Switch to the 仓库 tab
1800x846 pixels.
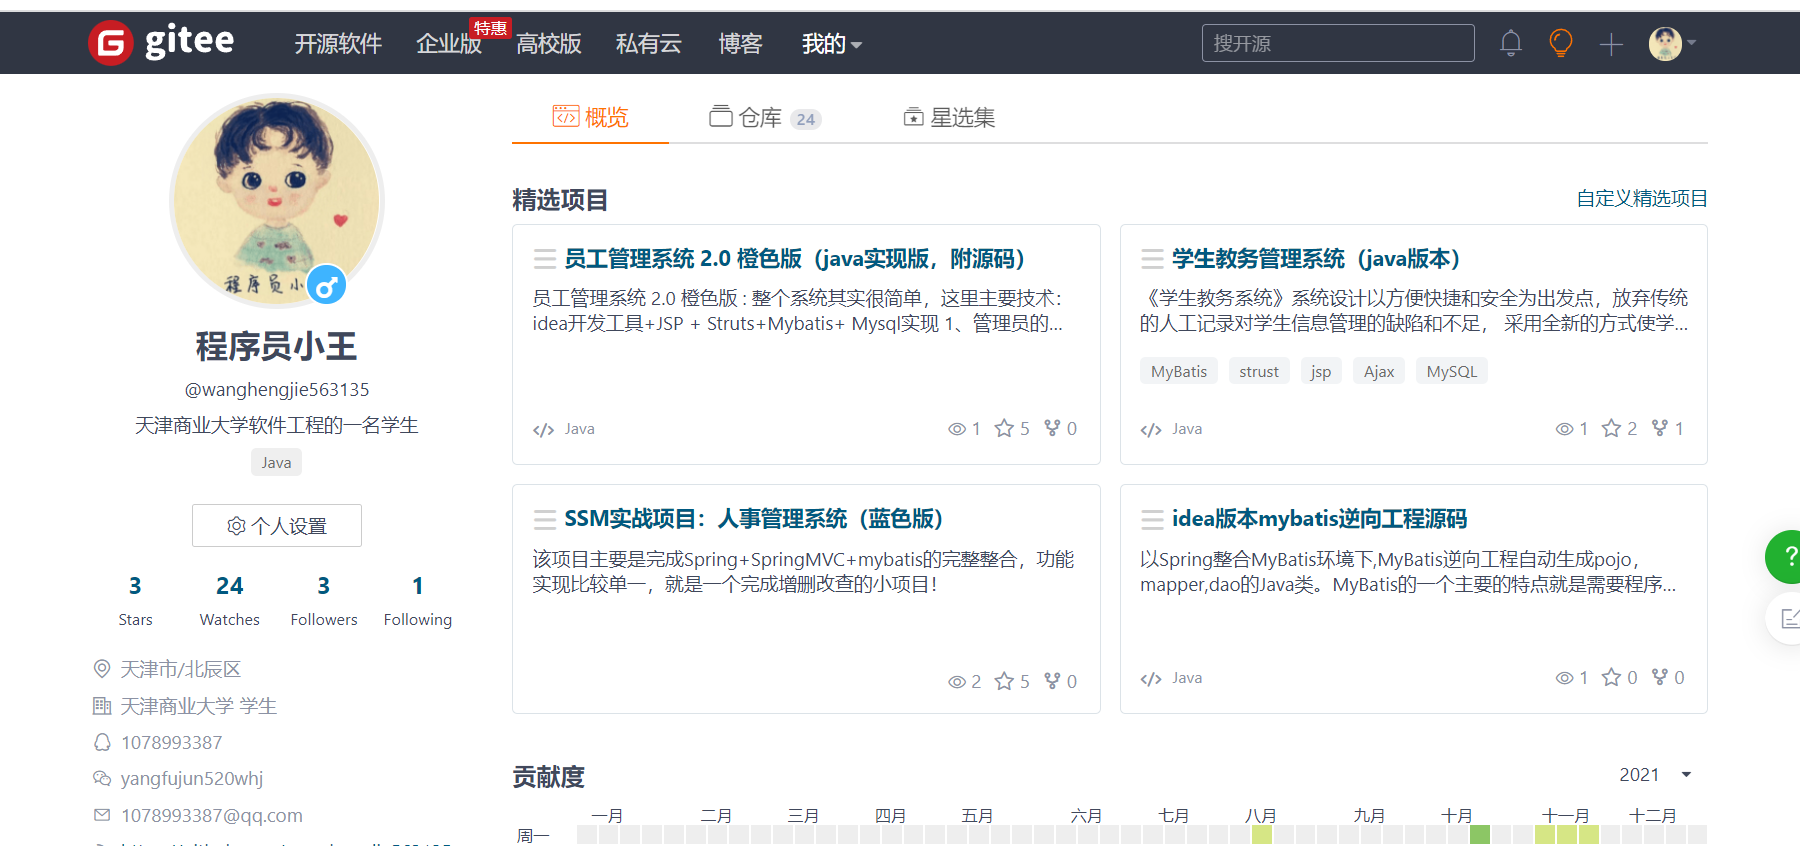(764, 118)
